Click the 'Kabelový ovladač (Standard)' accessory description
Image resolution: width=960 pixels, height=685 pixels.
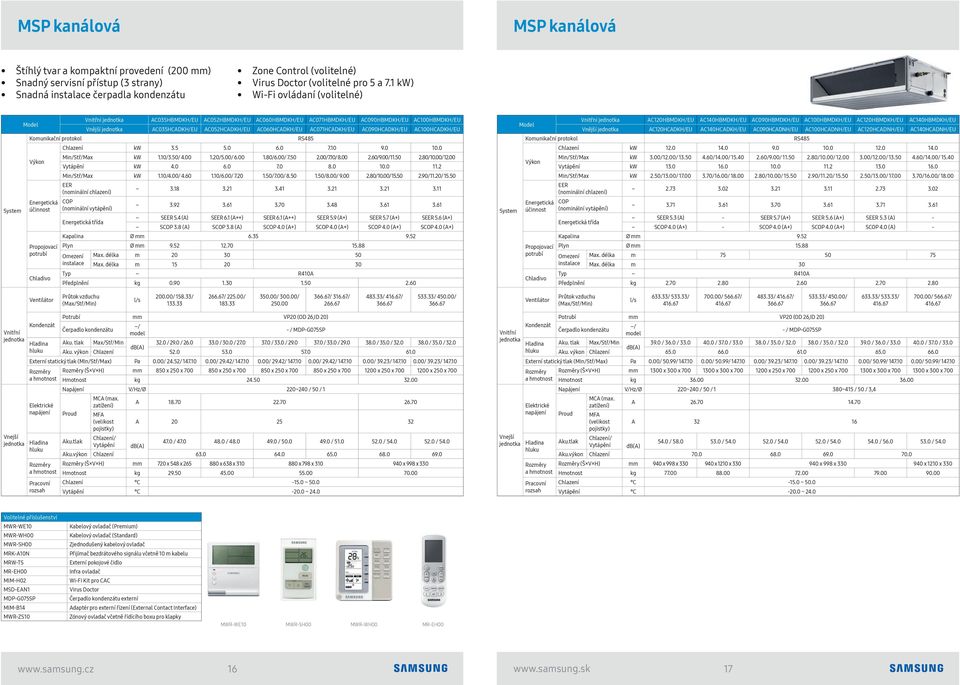coord(103,536)
